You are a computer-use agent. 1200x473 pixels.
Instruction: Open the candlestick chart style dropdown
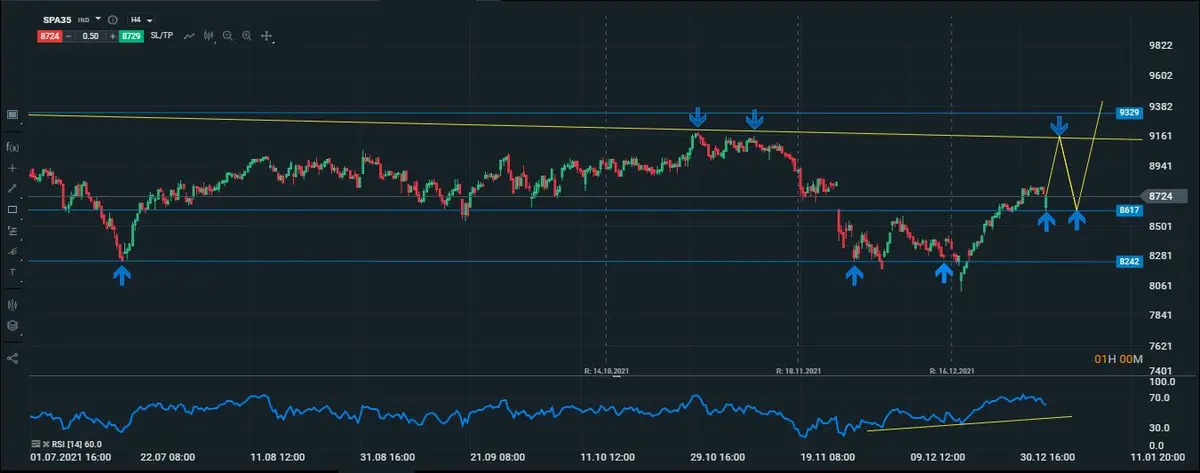coord(209,36)
